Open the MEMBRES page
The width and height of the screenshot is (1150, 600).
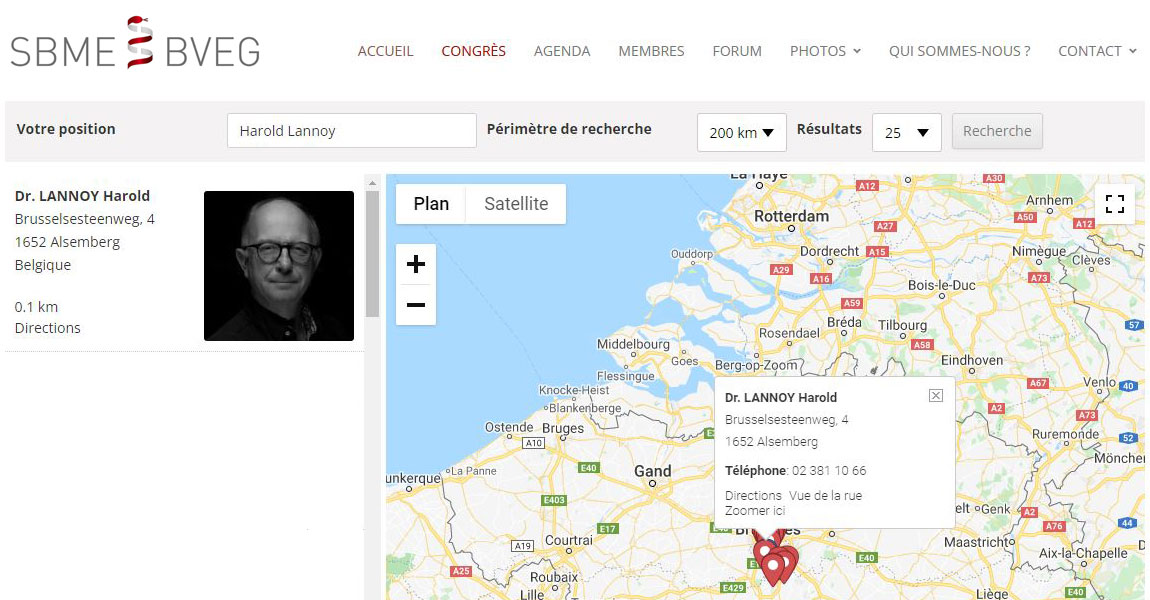pyautogui.click(x=651, y=51)
